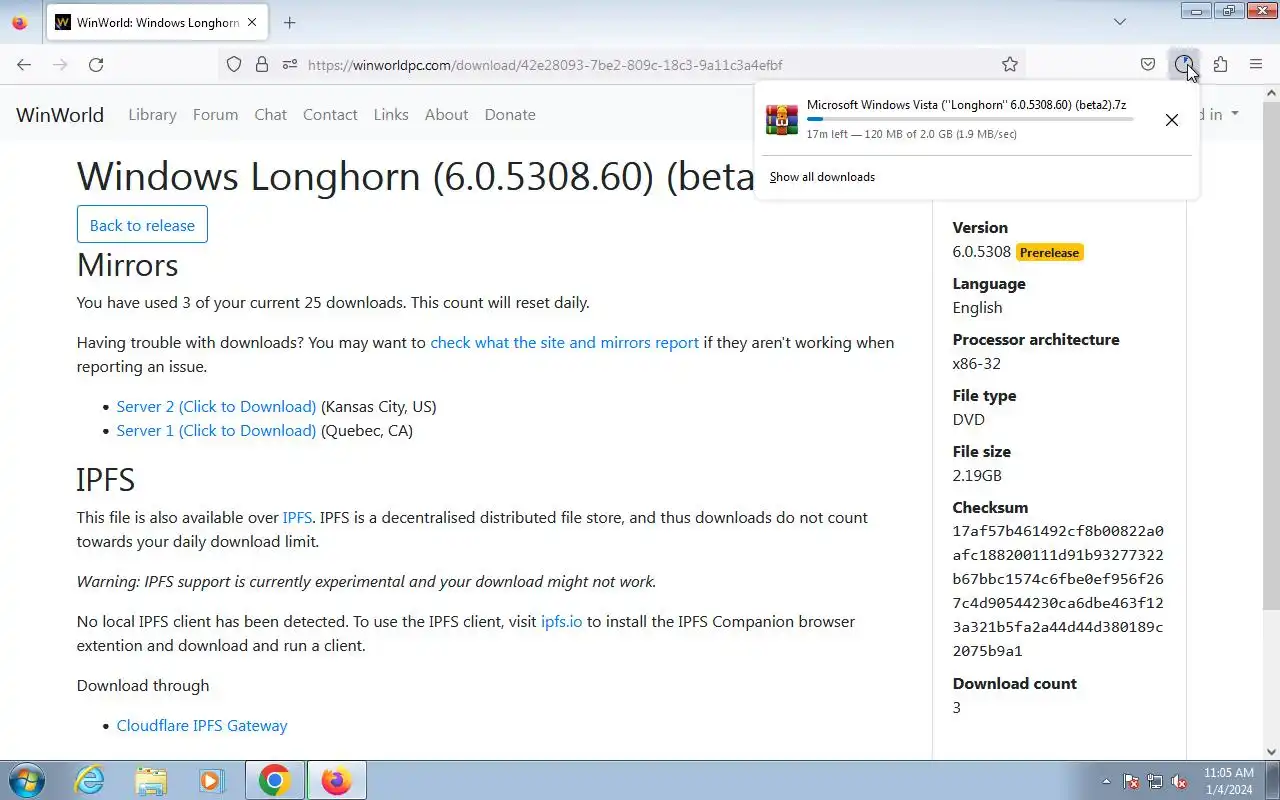Bookmark this page with the star
1280x800 pixels.
(x=1010, y=64)
